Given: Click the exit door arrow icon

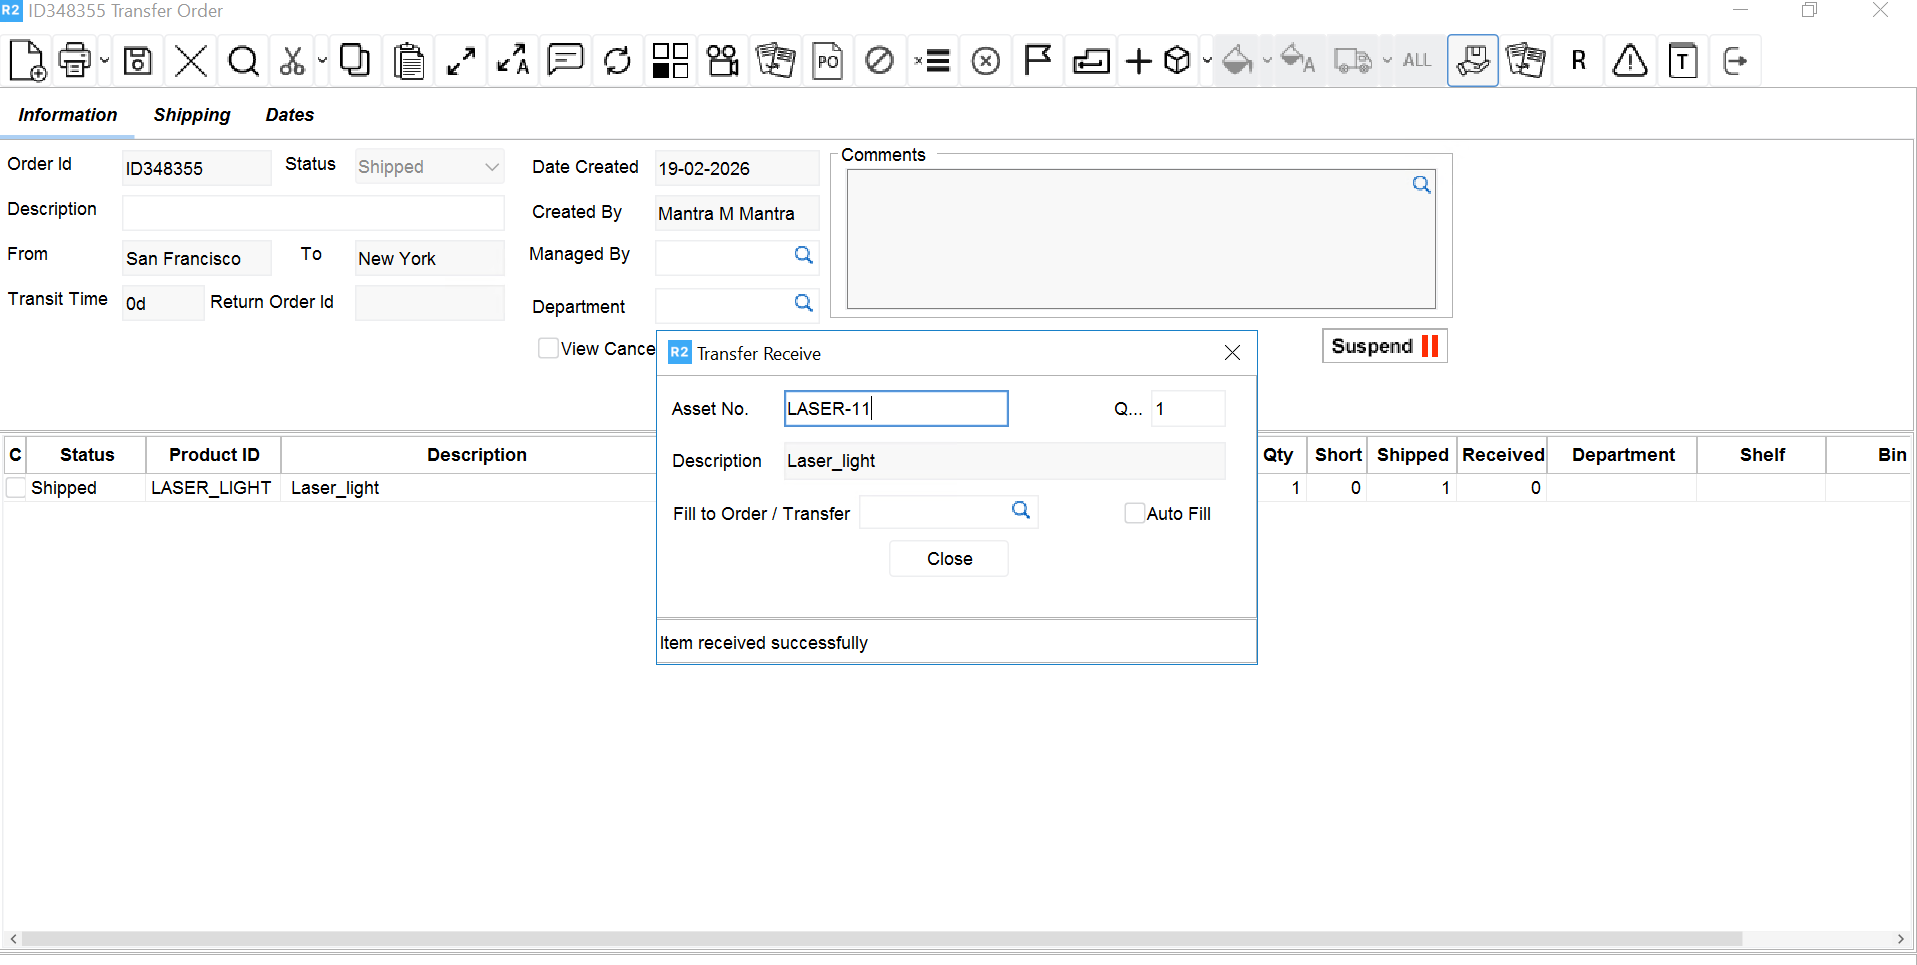Looking at the screenshot, I should pos(1735,61).
